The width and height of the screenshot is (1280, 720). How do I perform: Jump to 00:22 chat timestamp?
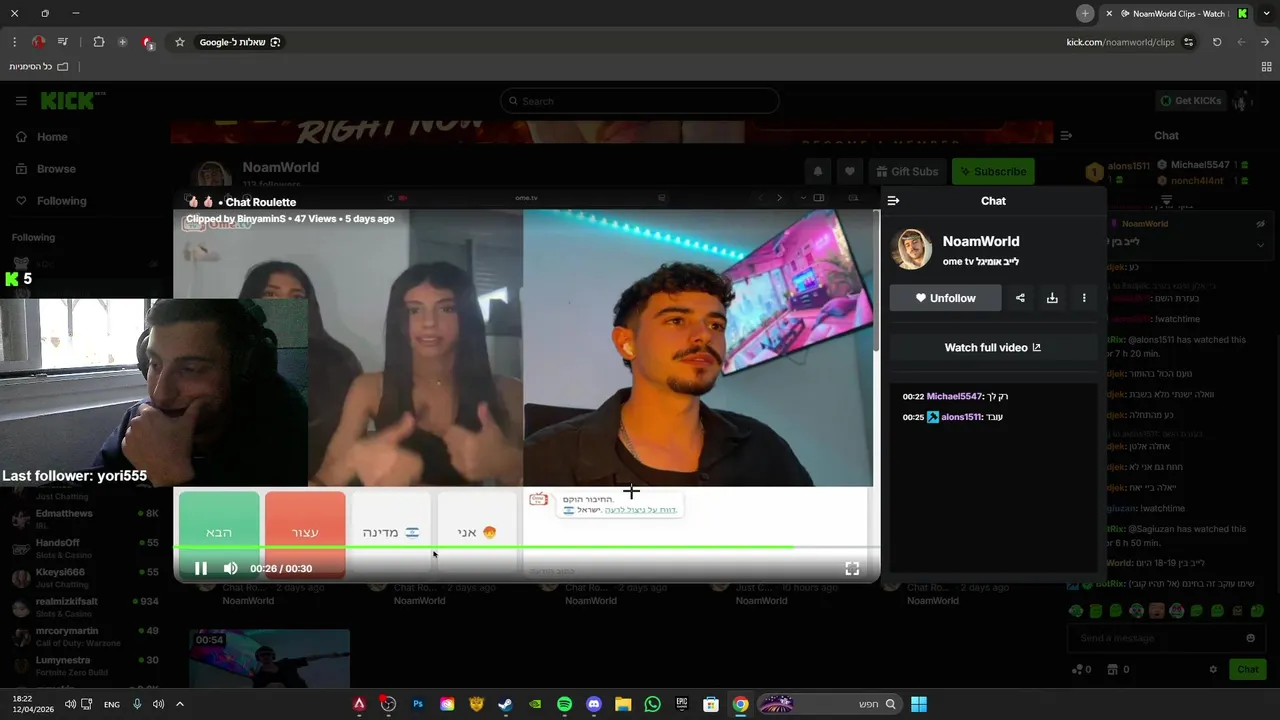[x=913, y=397]
